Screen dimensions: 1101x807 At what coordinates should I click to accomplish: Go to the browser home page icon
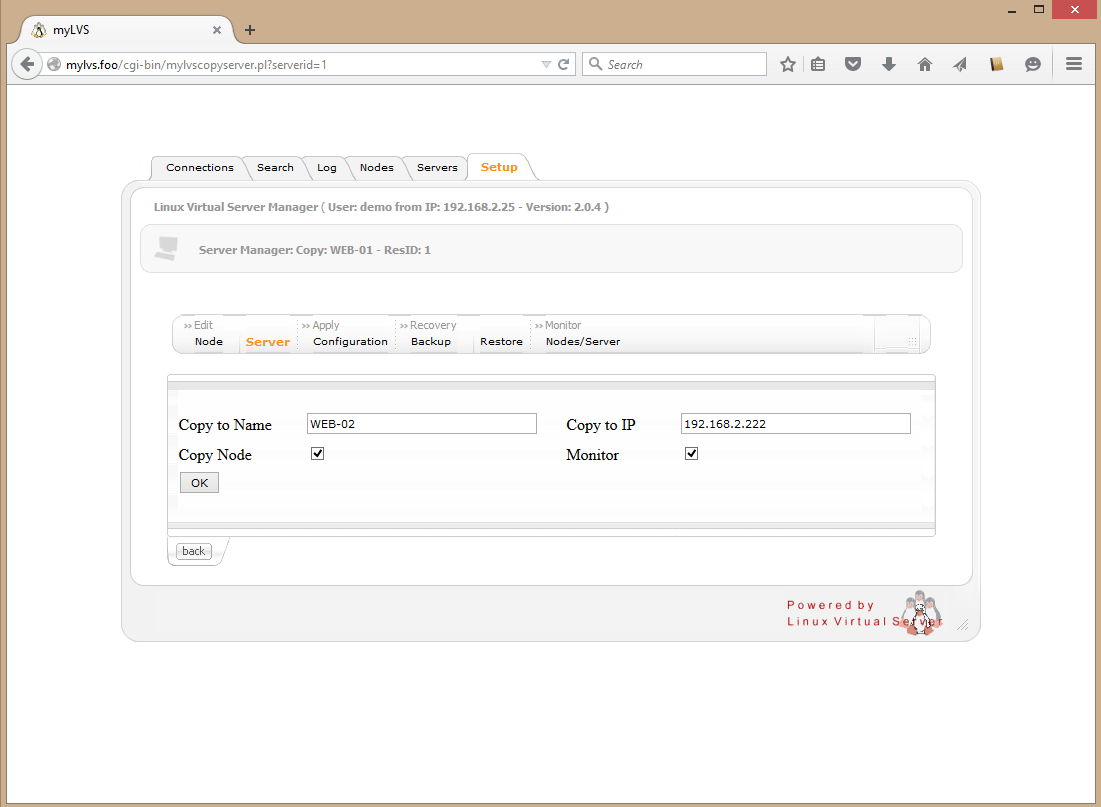pos(924,64)
